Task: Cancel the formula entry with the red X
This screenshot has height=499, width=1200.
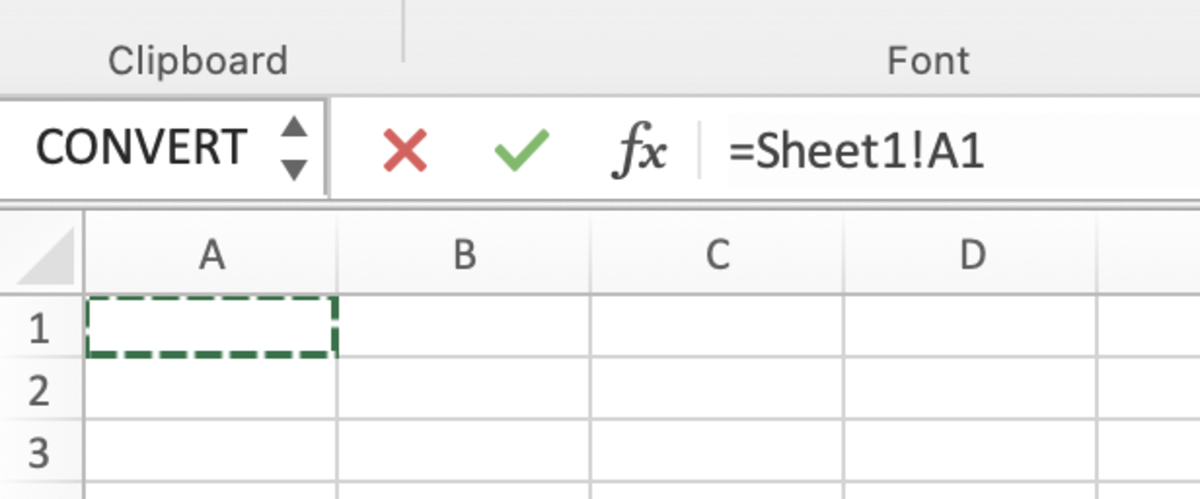Action: (405, 151)
